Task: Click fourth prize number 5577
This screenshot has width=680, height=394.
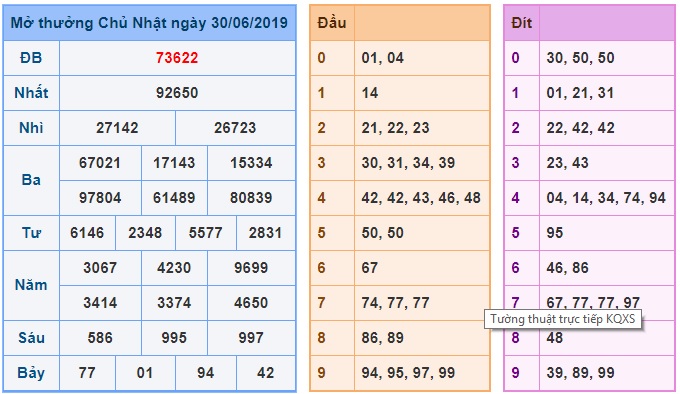Action: (x=206, y=233)
